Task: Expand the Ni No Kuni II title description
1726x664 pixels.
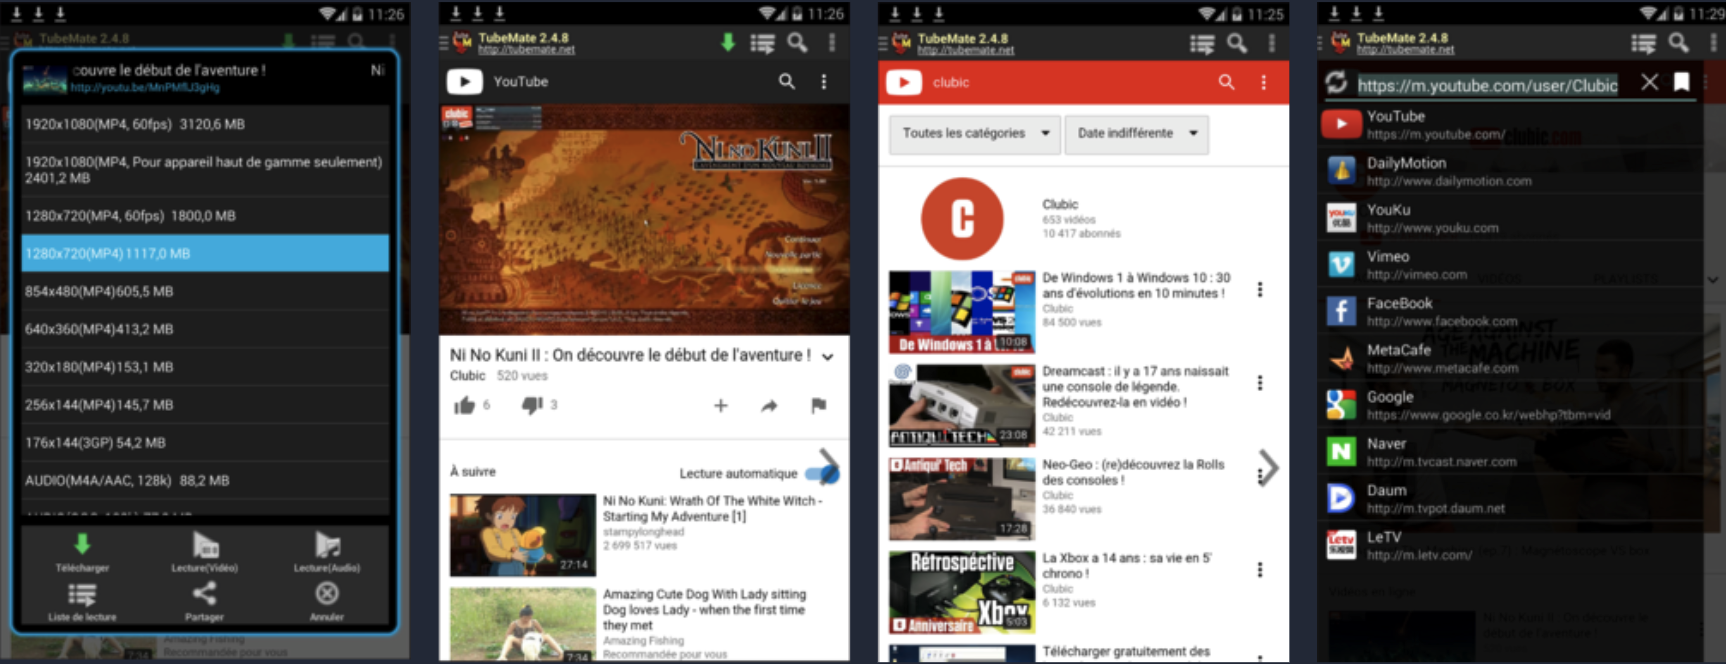Action: tap(828, 356)
